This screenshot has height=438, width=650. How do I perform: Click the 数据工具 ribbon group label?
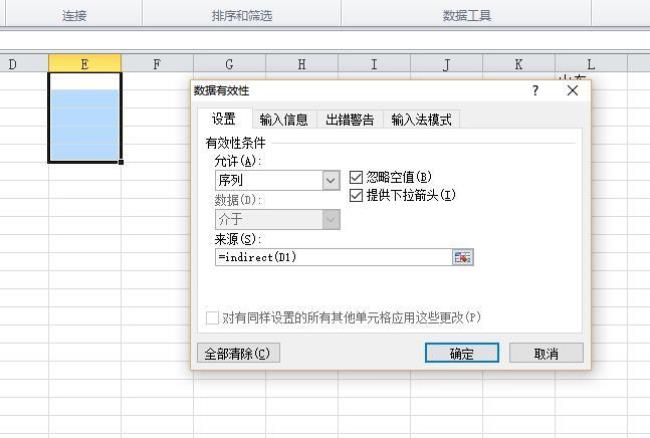point(467,16)
